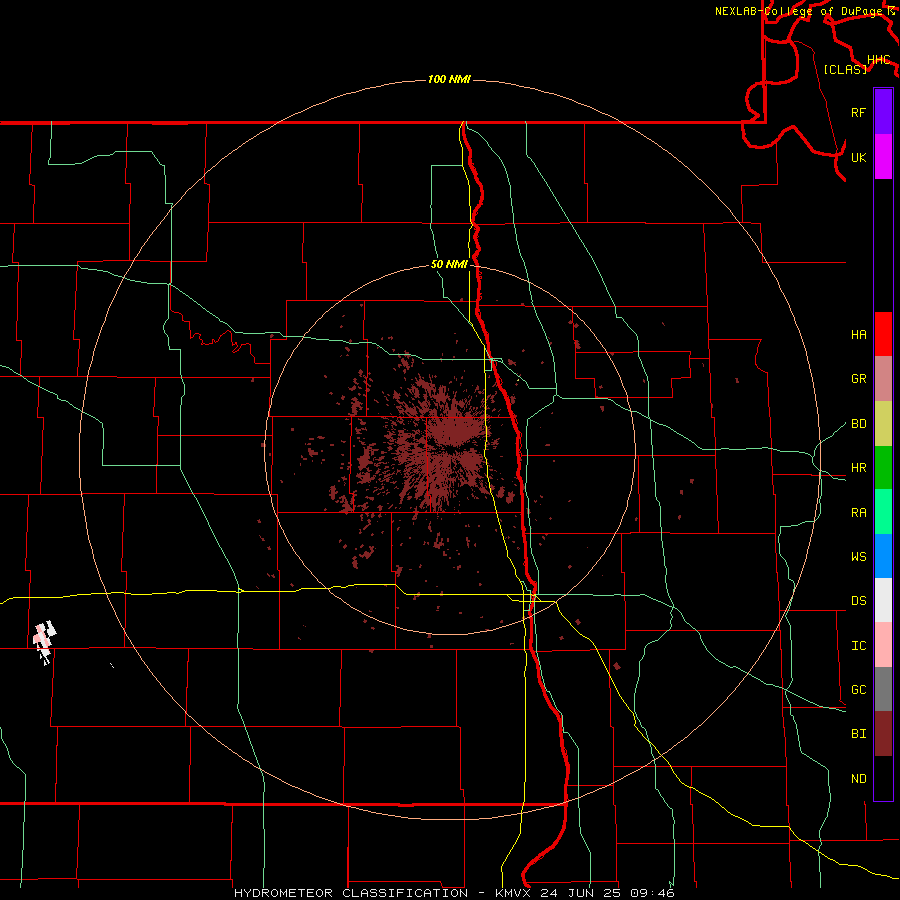This screenshot has width=900, height=900.
Task: Click the gray GC color swatch
Action: tap(883, 689)
